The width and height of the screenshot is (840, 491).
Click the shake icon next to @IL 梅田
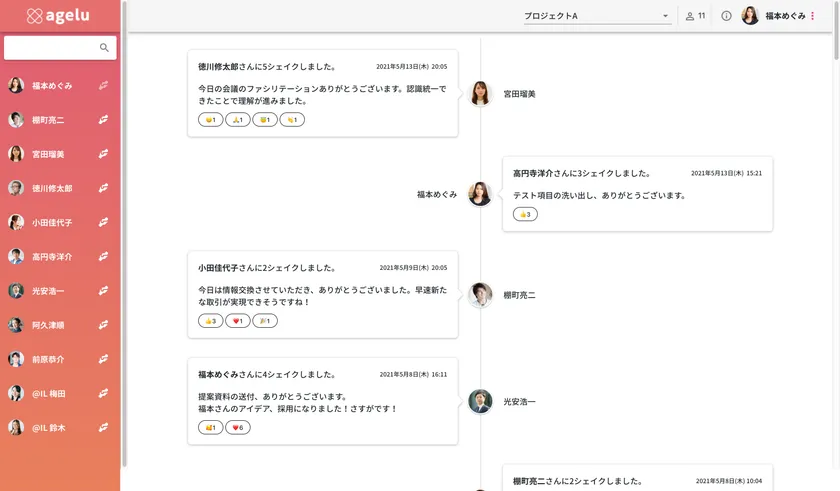[104, 394]
